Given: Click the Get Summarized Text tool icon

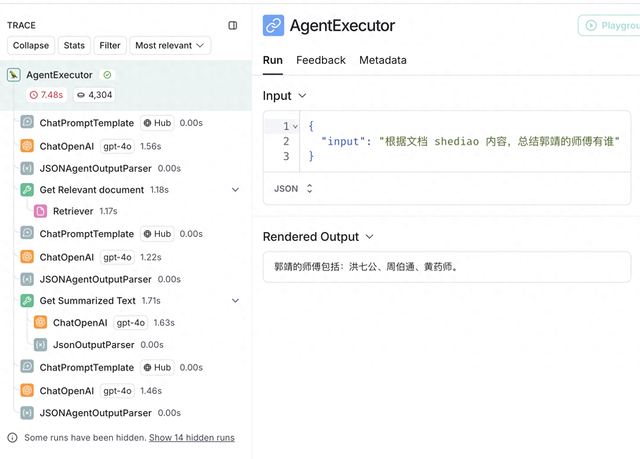Looking at the screenshot, I should point(27,301).
